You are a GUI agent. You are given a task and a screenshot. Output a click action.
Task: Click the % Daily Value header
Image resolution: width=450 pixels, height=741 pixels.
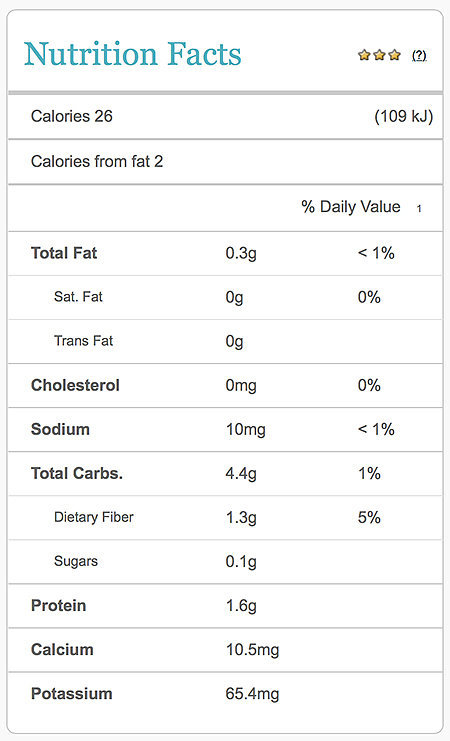coord(351,207)
